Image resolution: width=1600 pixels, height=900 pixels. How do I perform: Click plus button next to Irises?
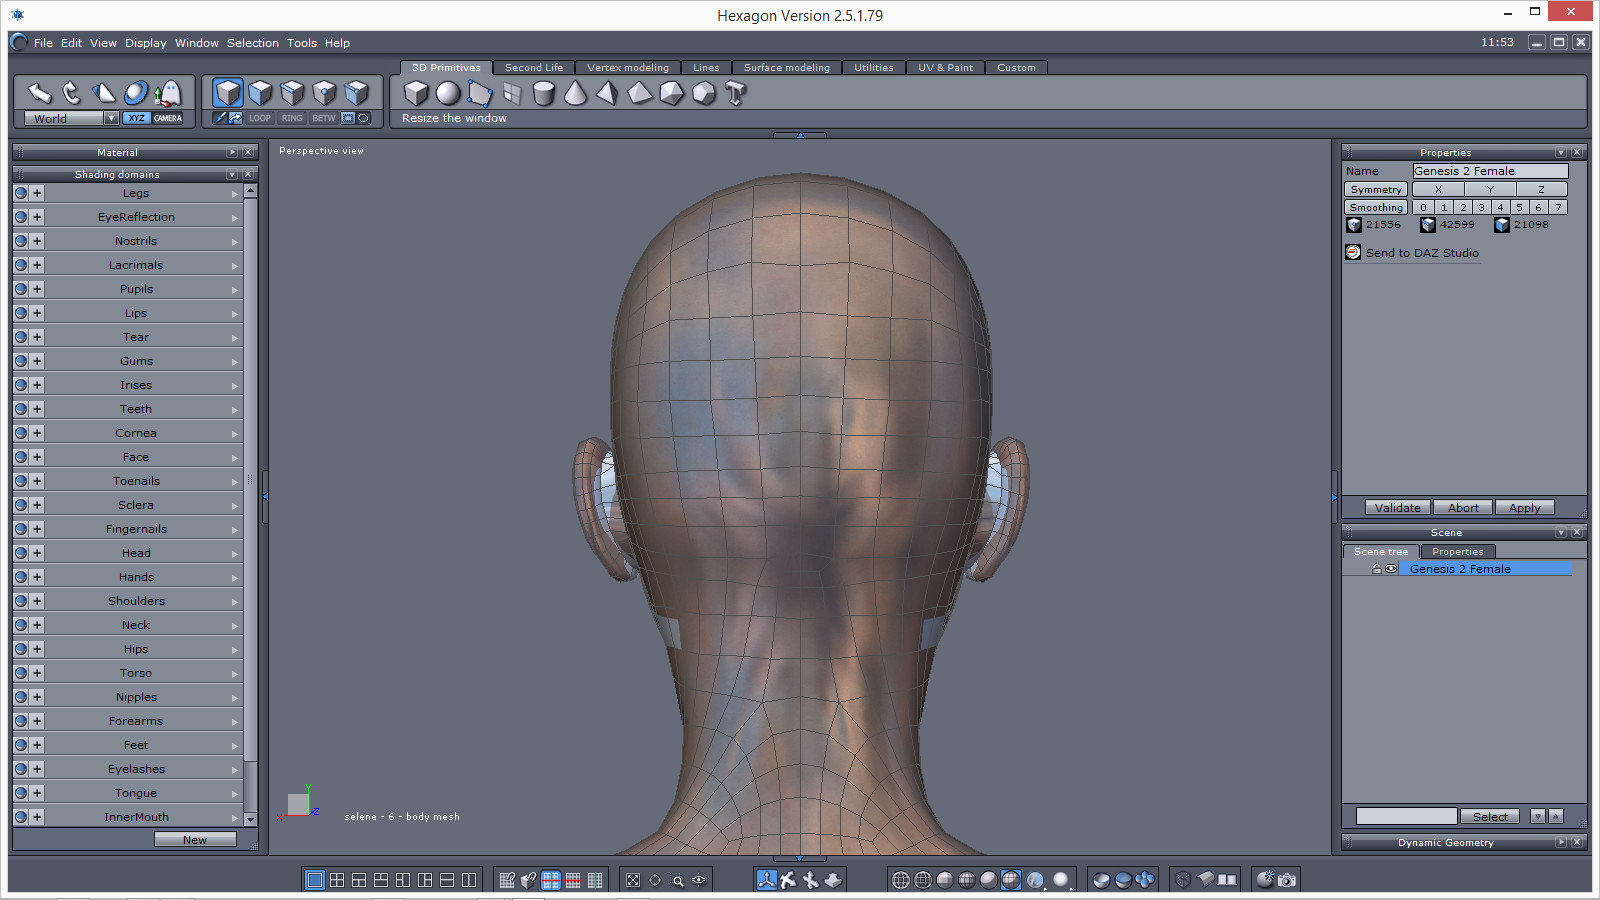click(x=37, y=385)
